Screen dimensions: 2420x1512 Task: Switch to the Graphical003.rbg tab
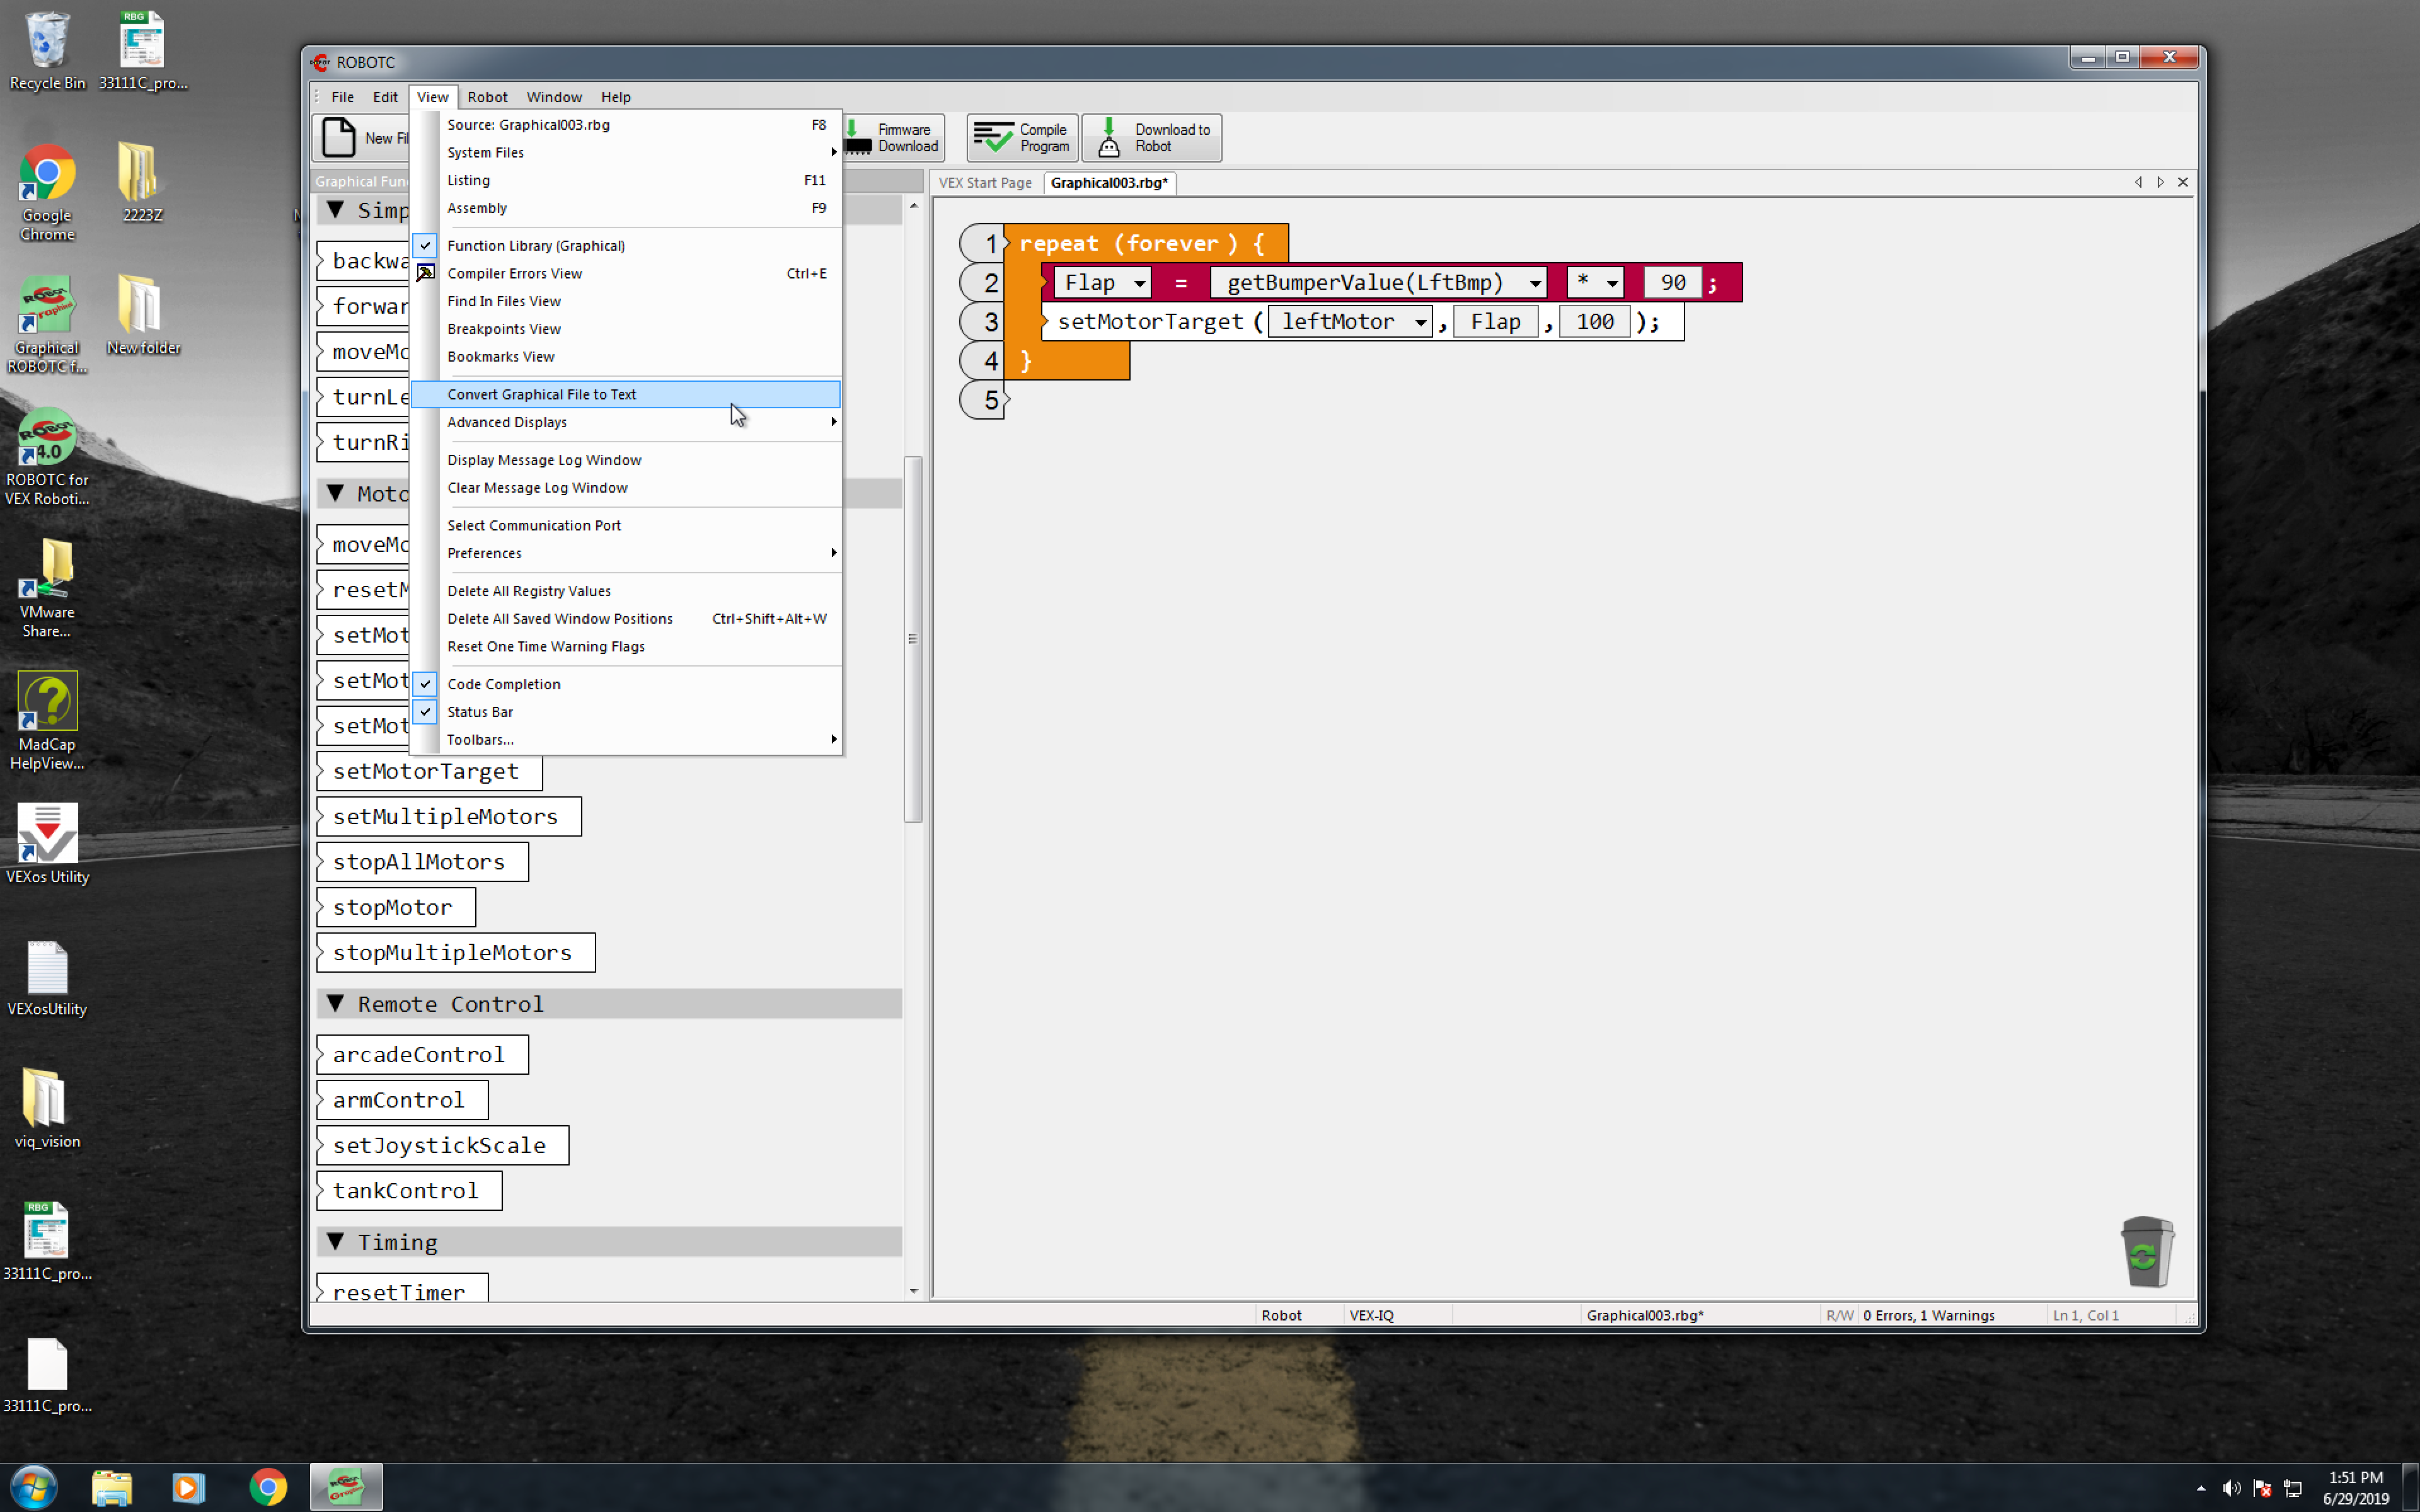[1109, 183]
